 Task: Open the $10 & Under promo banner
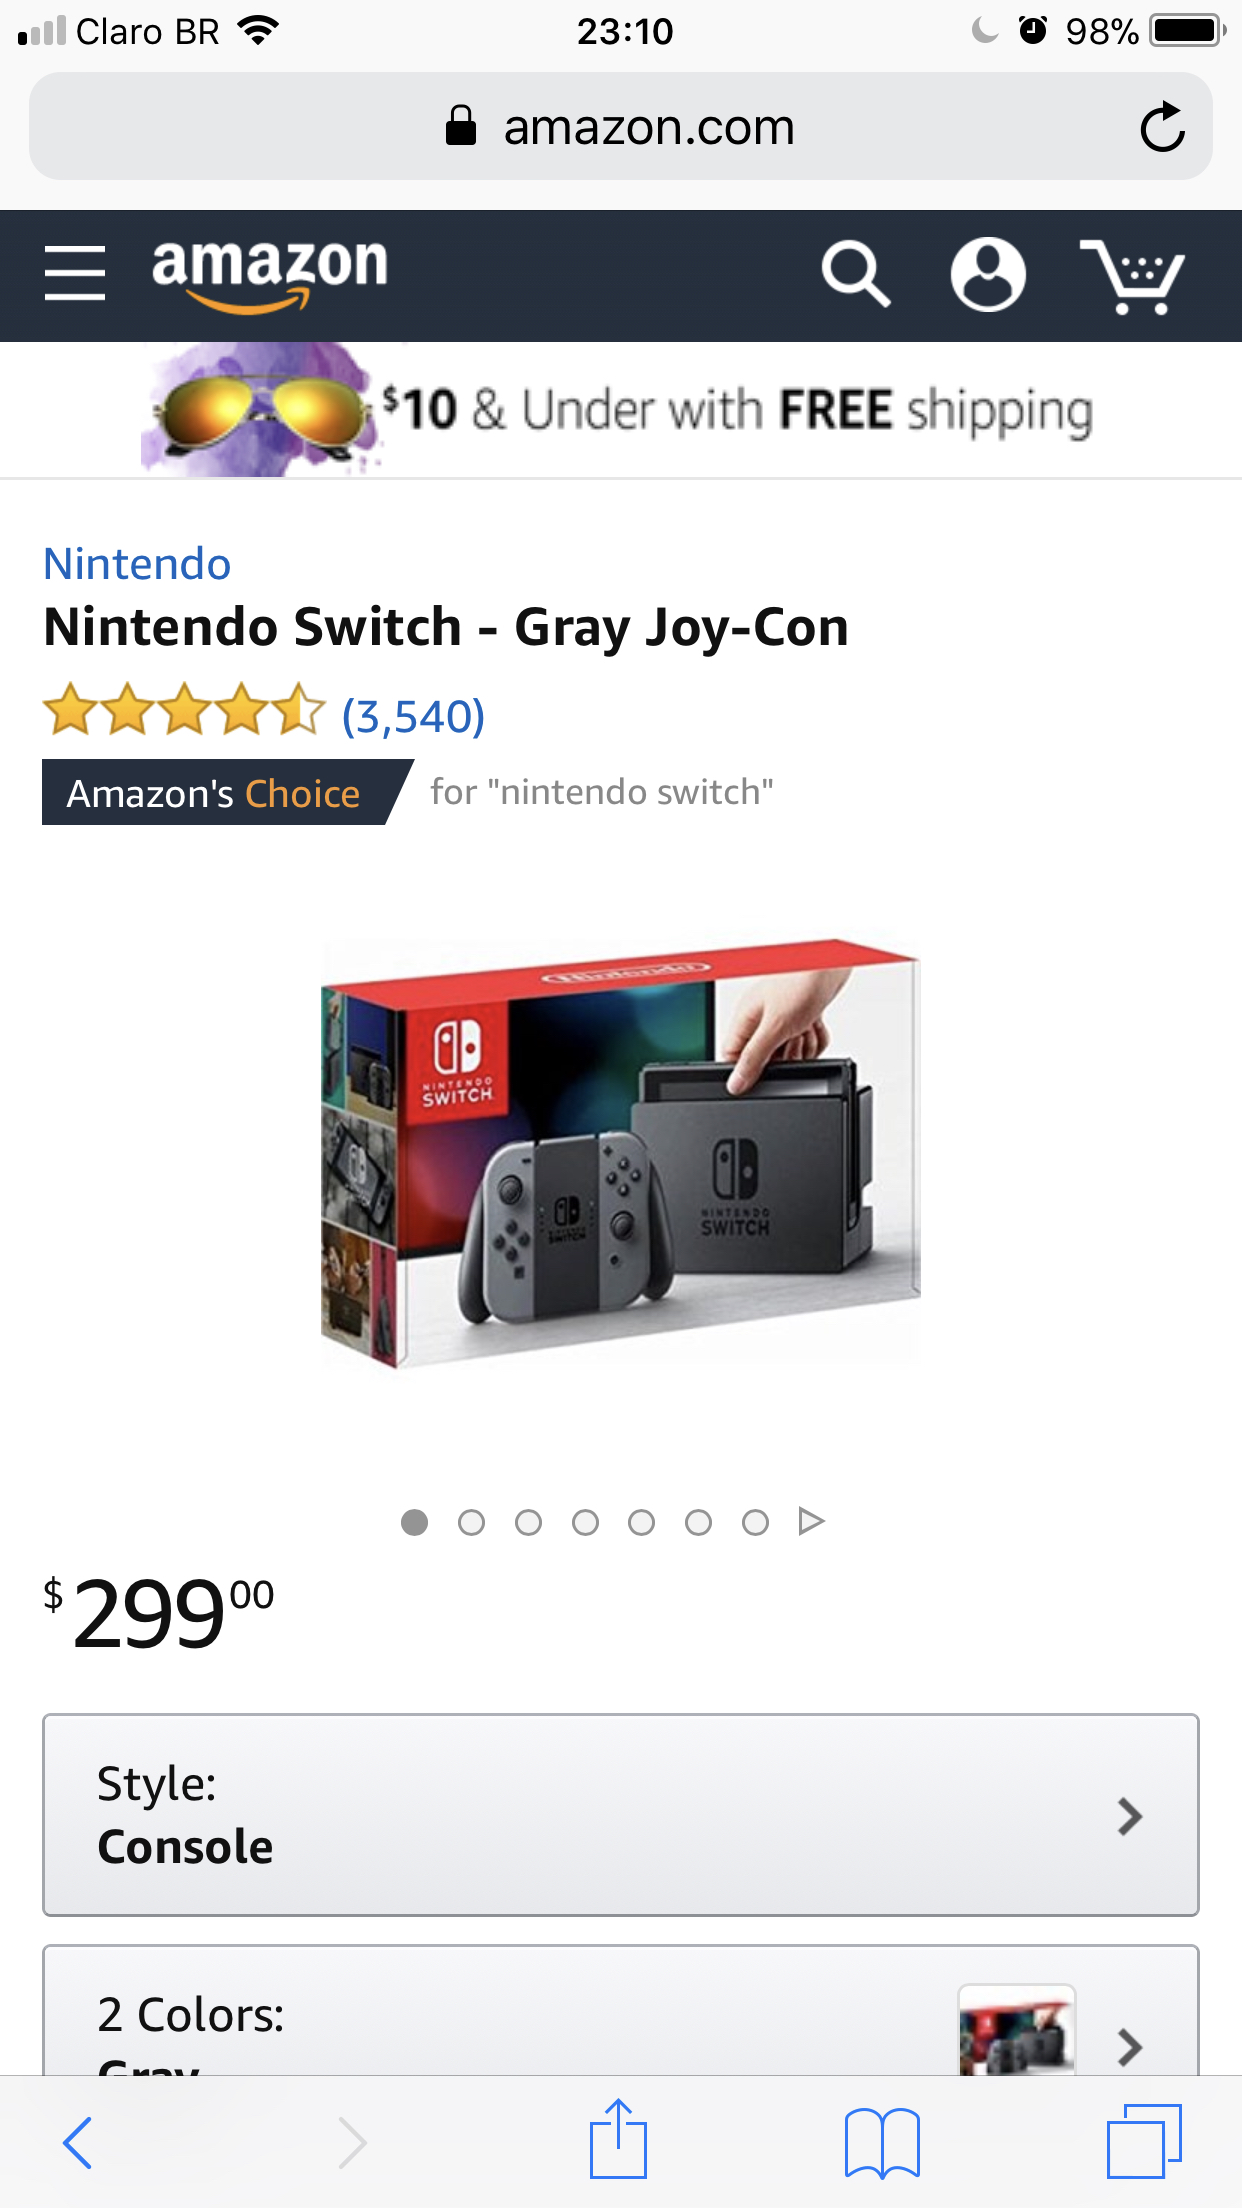point(620,410)
